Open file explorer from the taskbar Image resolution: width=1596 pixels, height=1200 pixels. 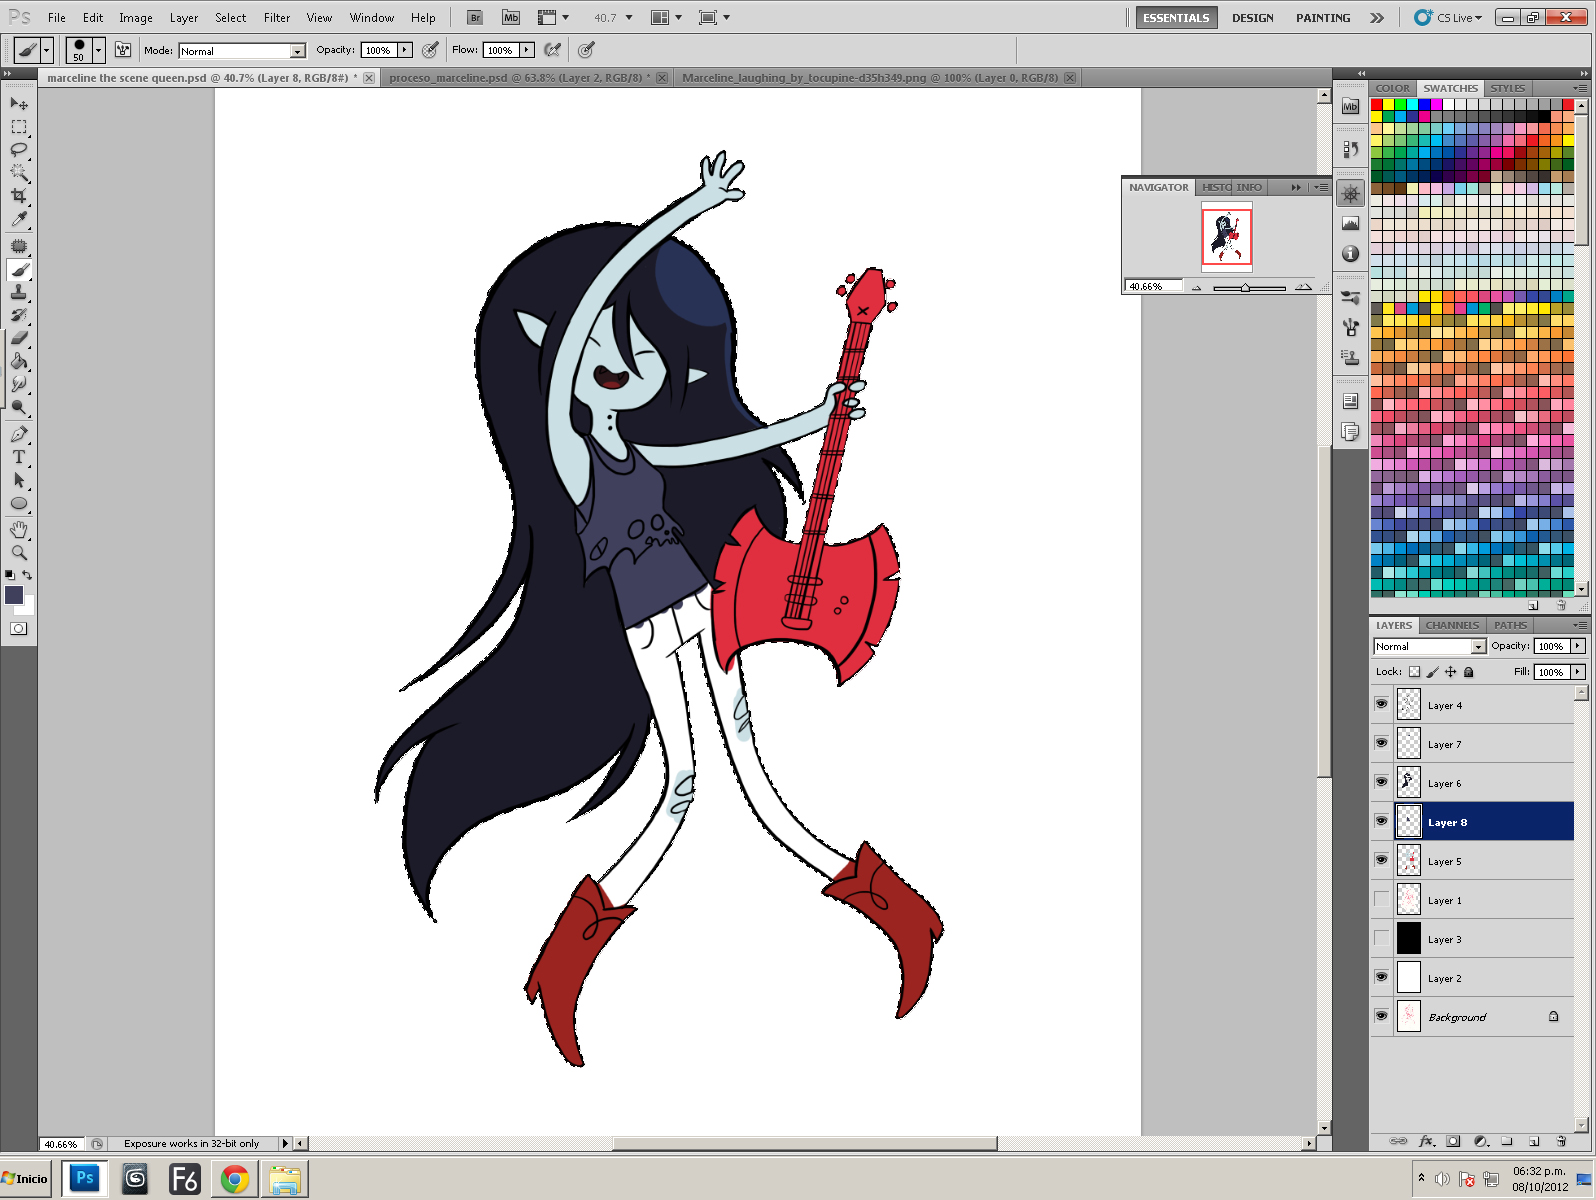point(285,1180)
